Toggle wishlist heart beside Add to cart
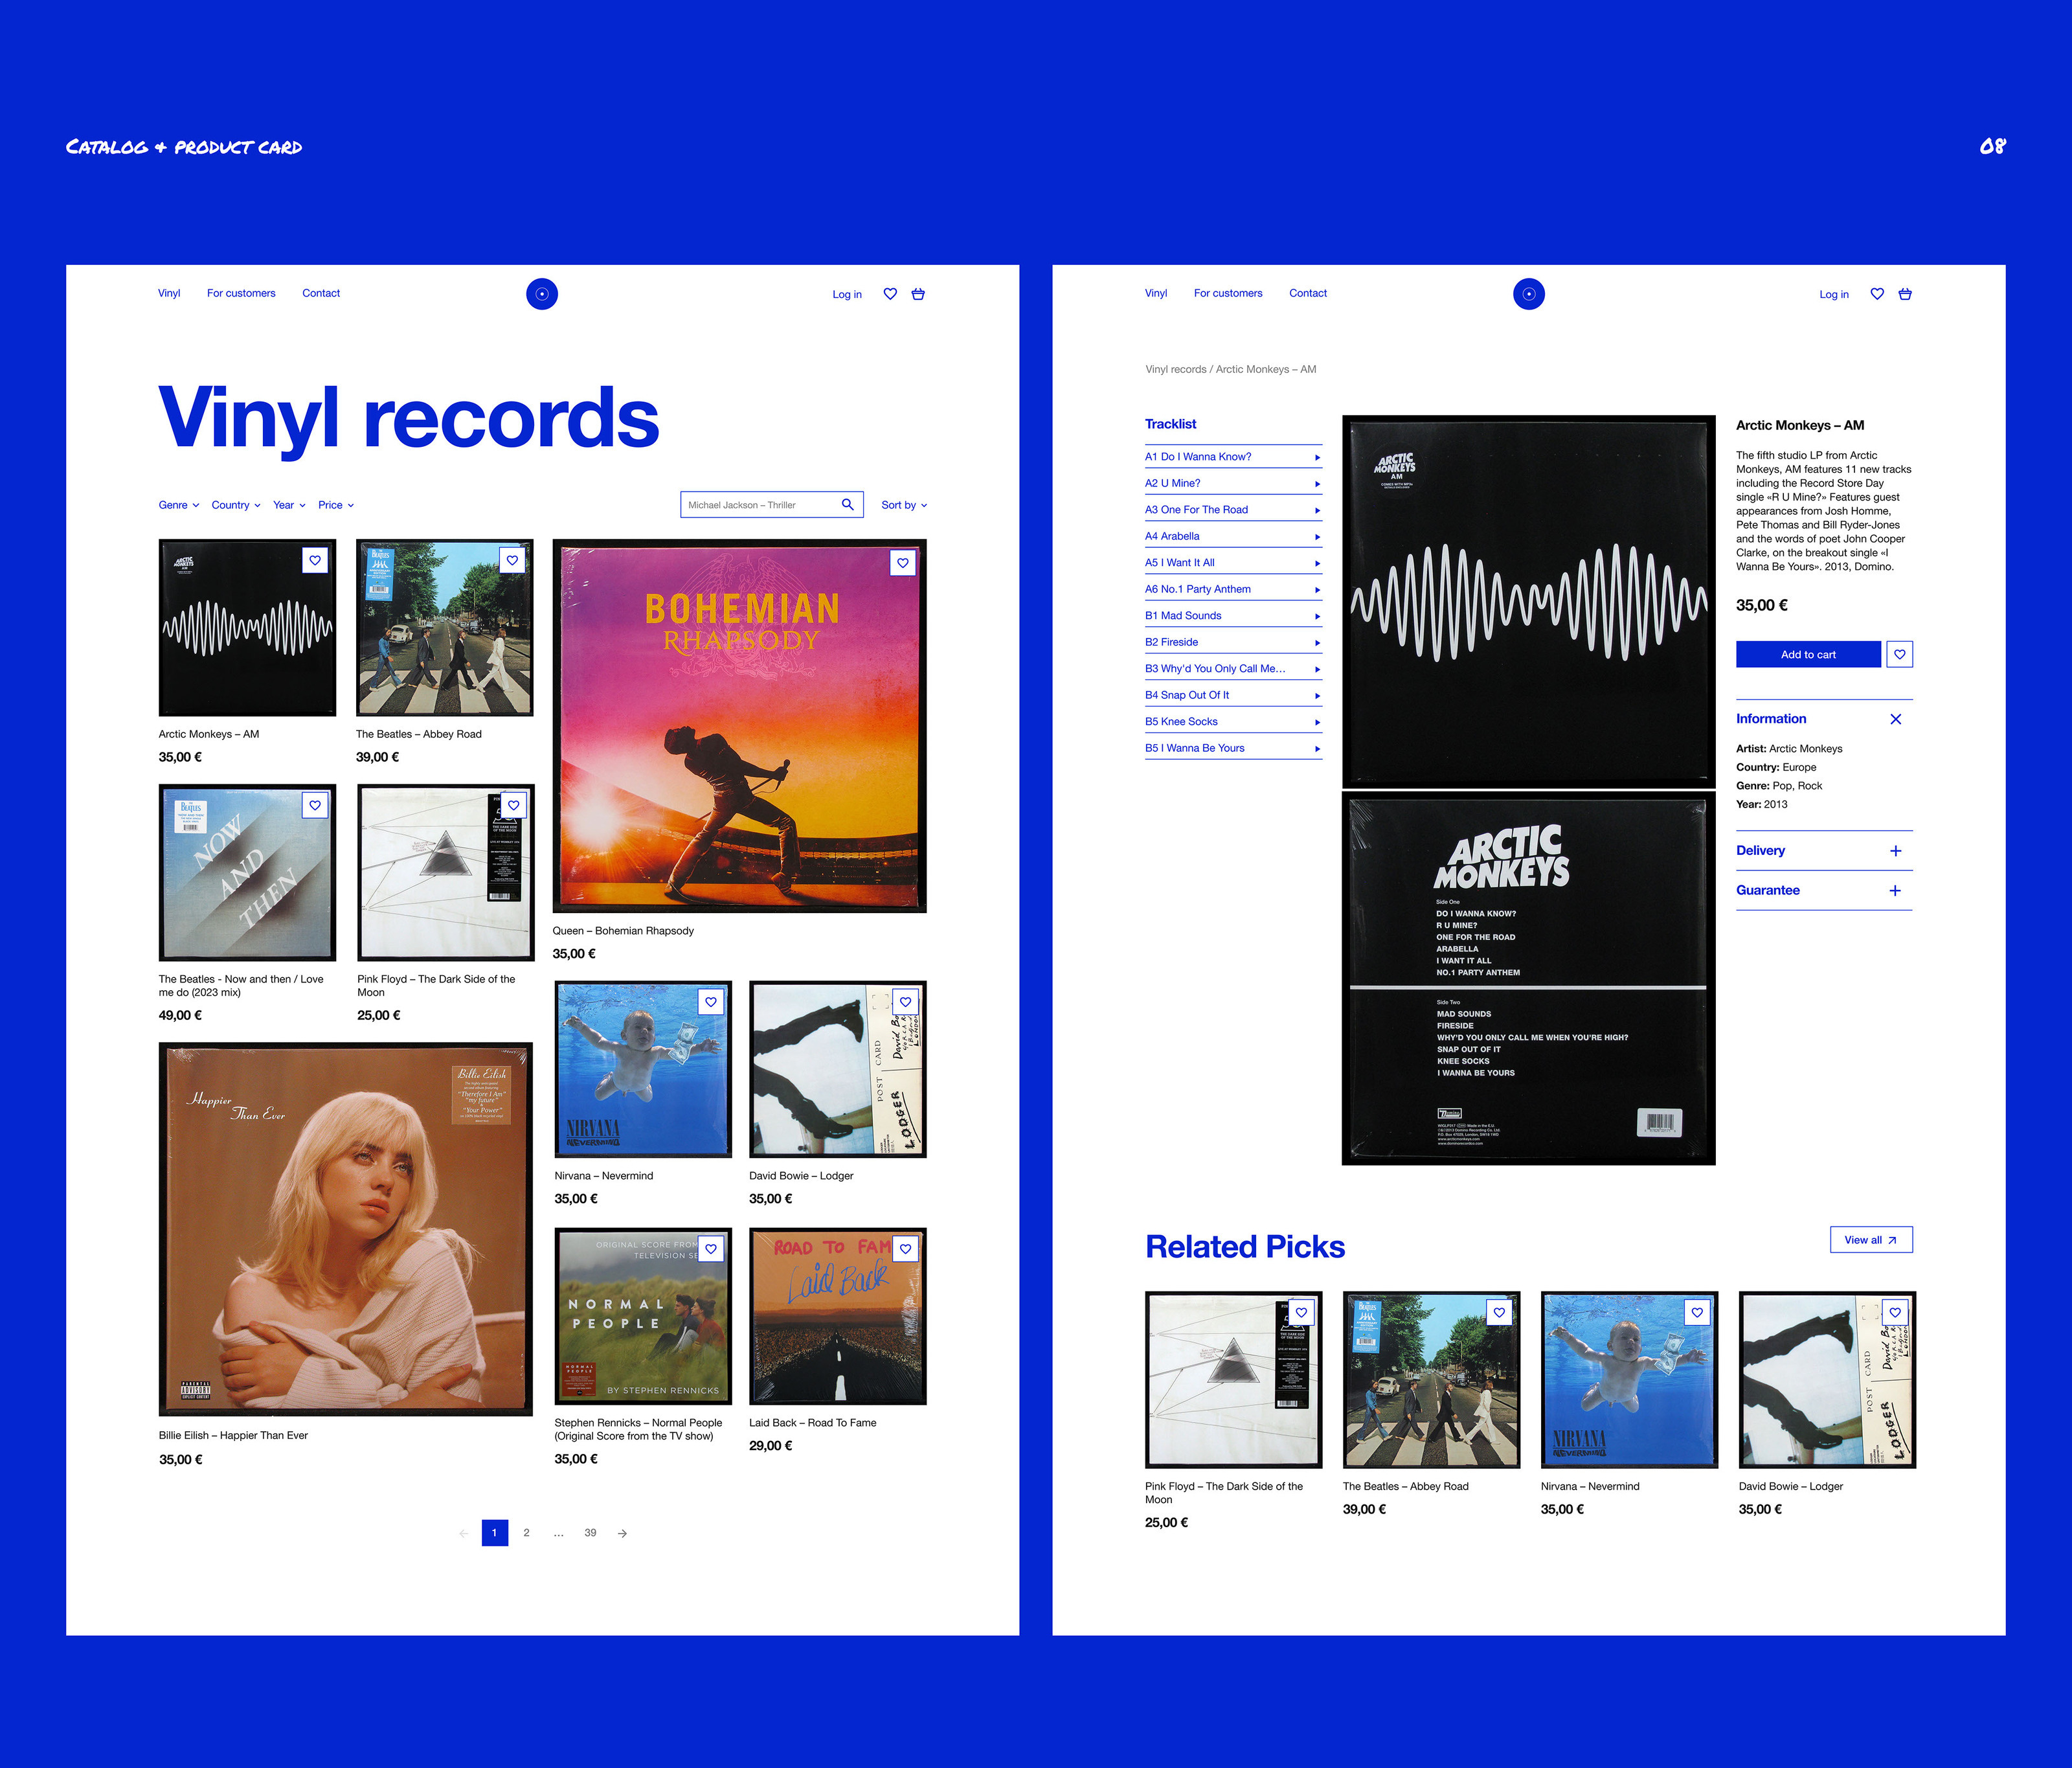This screenshot has width=2072, height=1768. tap(1899, 654)
